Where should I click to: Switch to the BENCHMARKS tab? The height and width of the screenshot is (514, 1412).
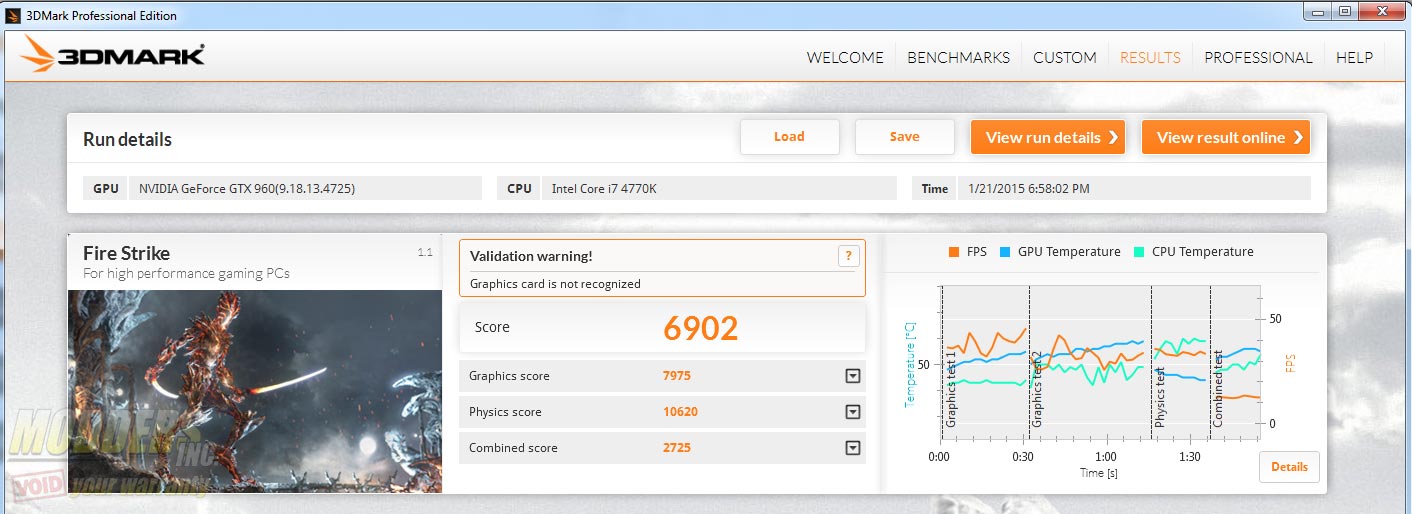[x=958, y=57]
